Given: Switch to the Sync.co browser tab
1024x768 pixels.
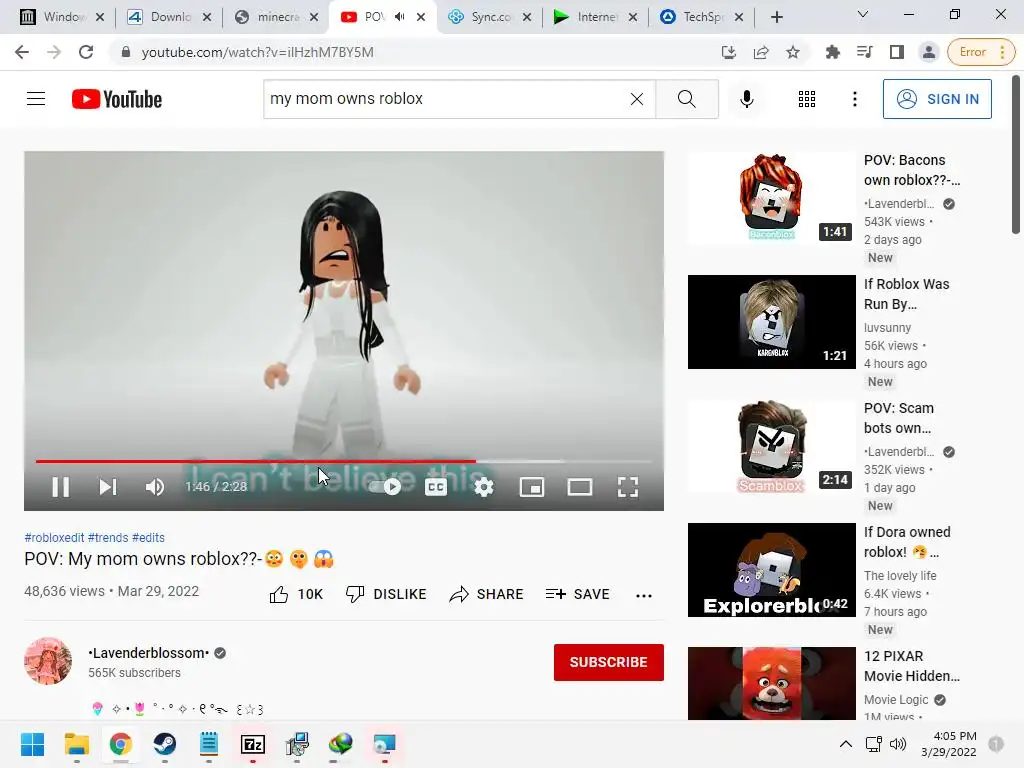Looking at the screenshot, I should point(490,17).
